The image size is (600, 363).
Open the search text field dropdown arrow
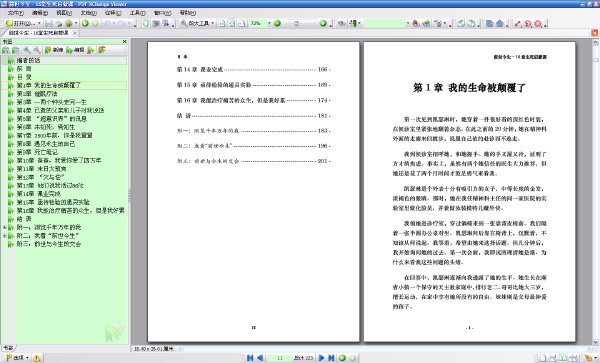408,23
